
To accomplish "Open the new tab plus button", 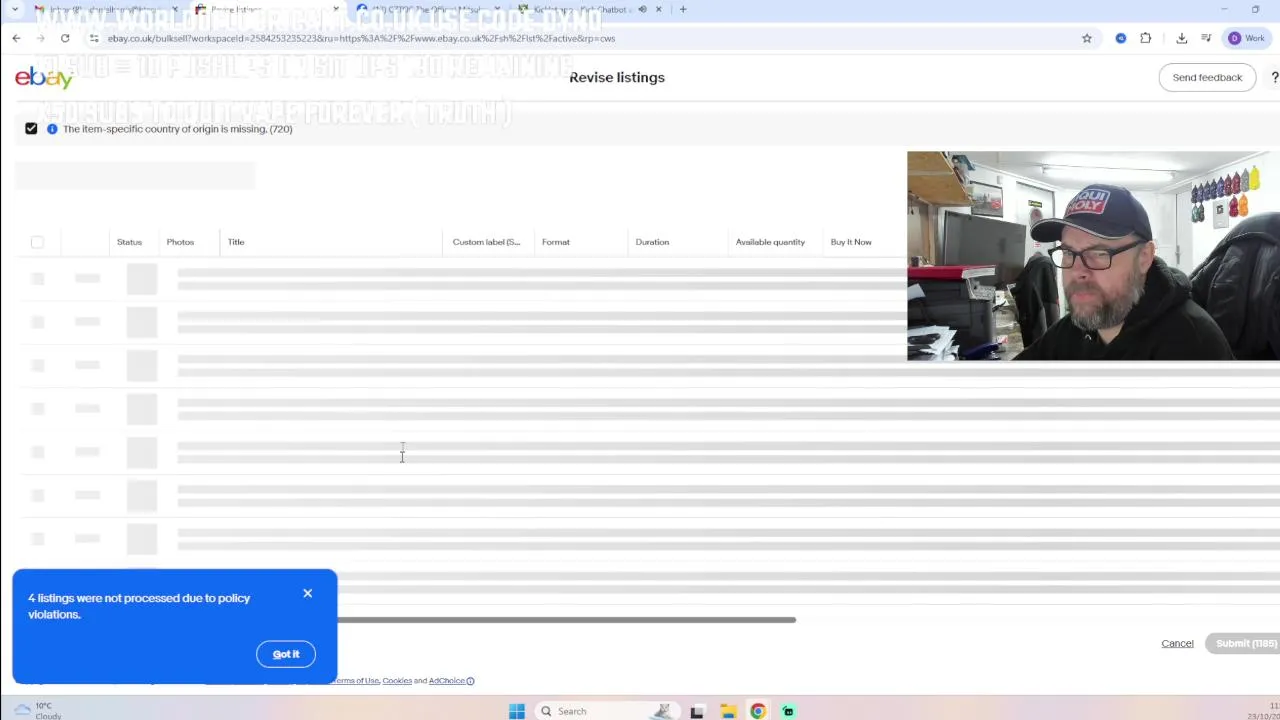I will (x=683, y=9).
